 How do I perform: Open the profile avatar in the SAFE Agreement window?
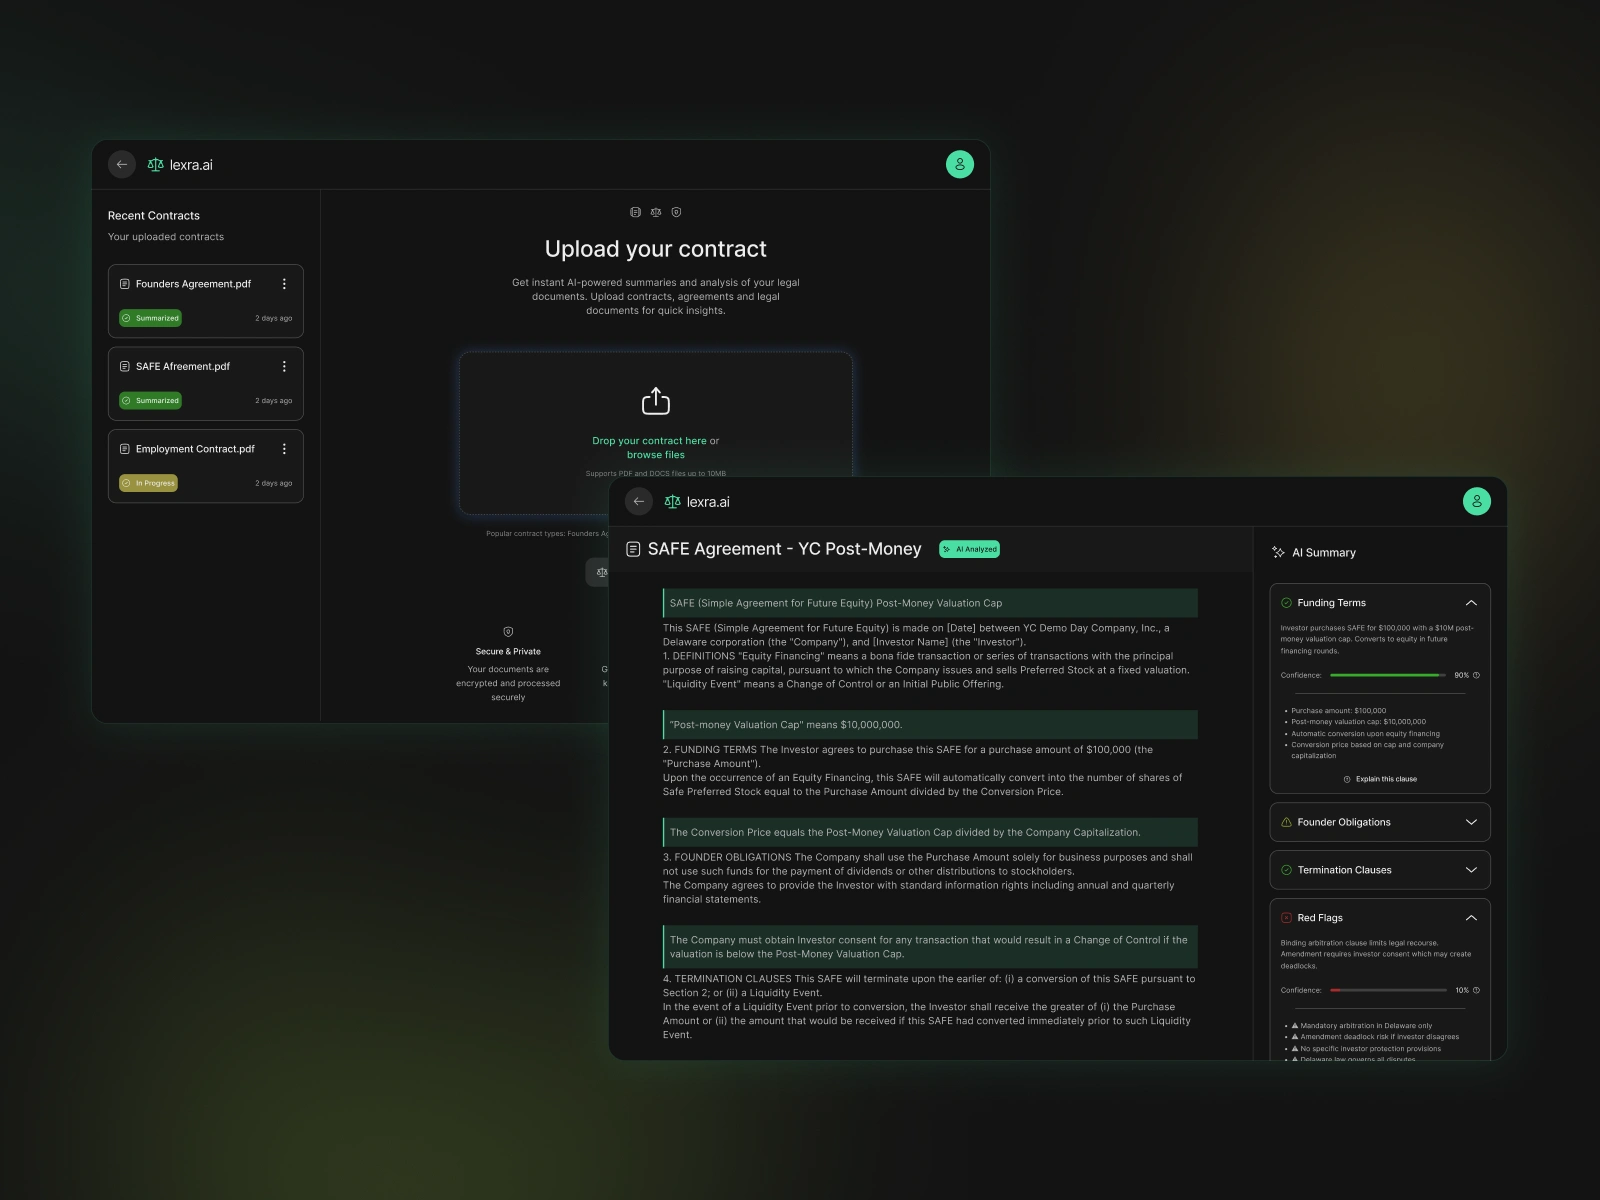(x=1477, y=501)
